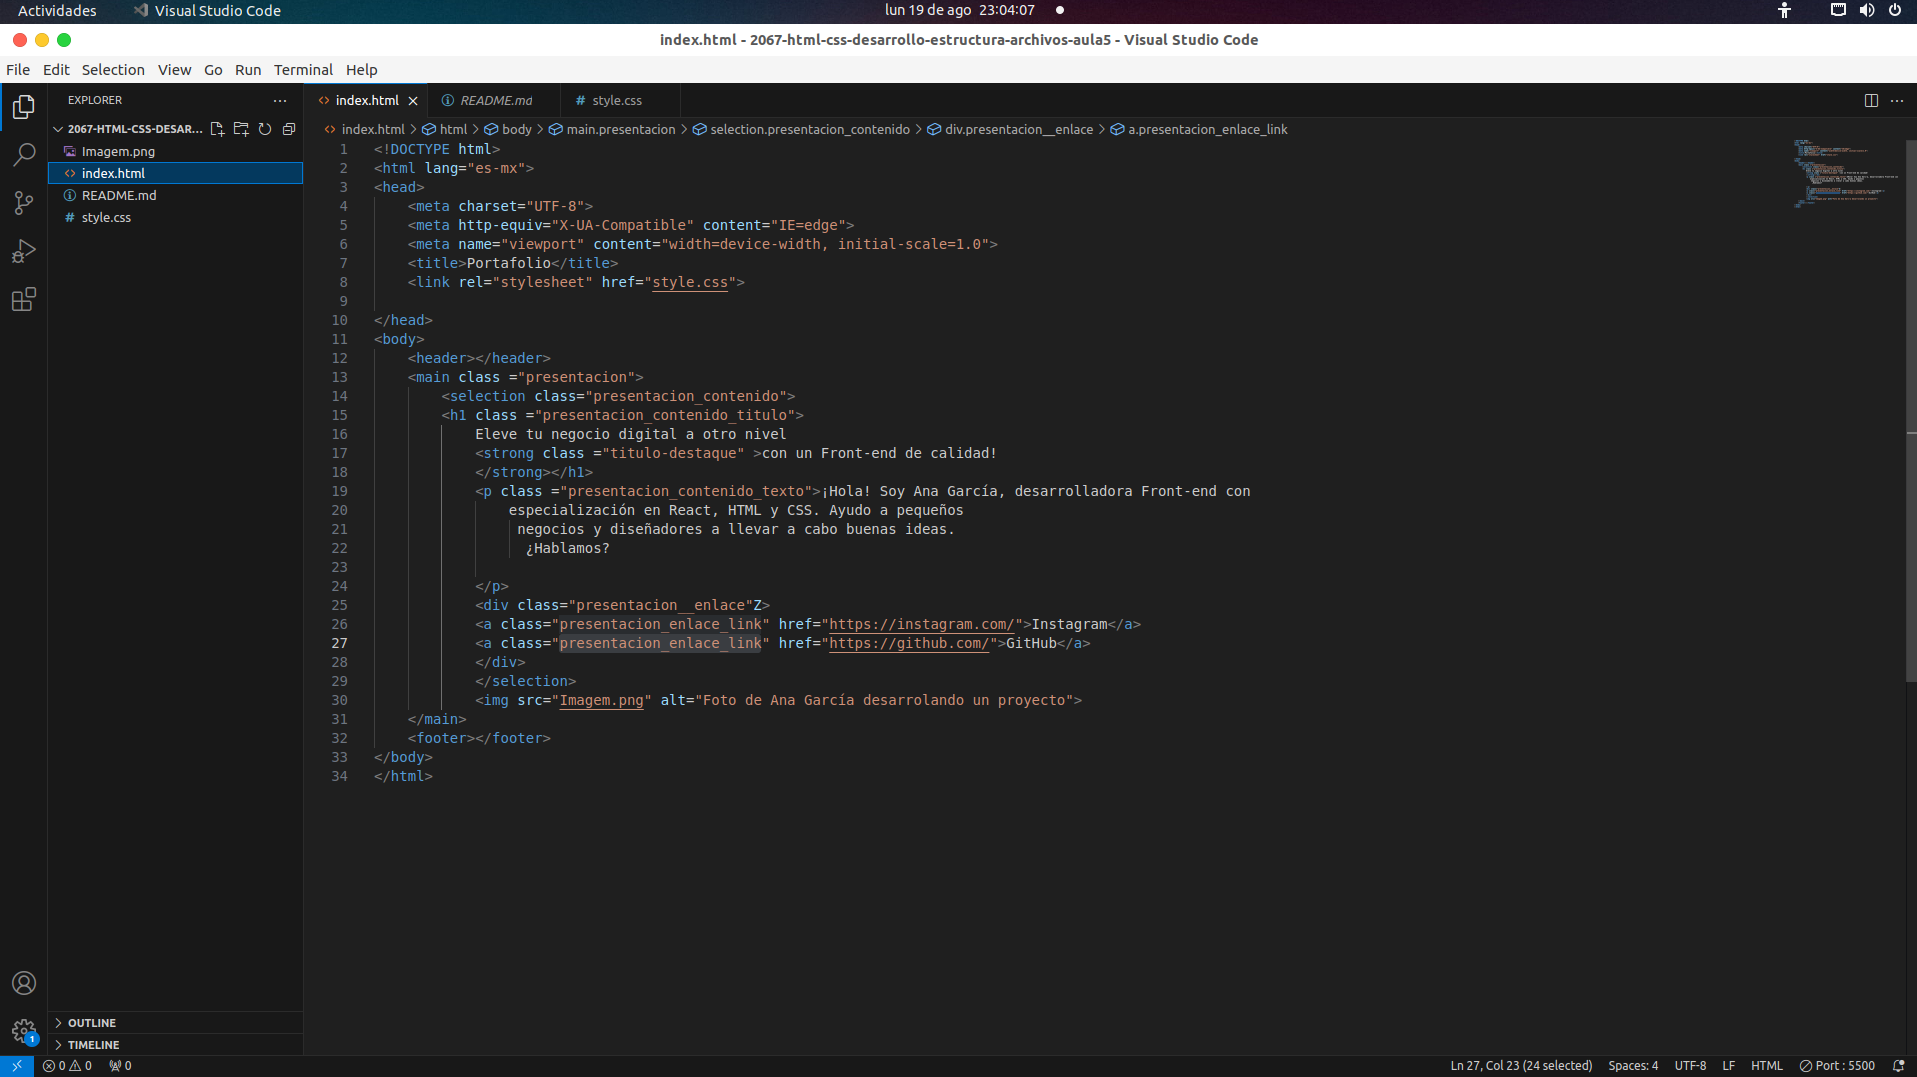Image resolution: width=1917 pixels, height=1077 pixels.
Task: Open the Extensions view
Action: 24,299
